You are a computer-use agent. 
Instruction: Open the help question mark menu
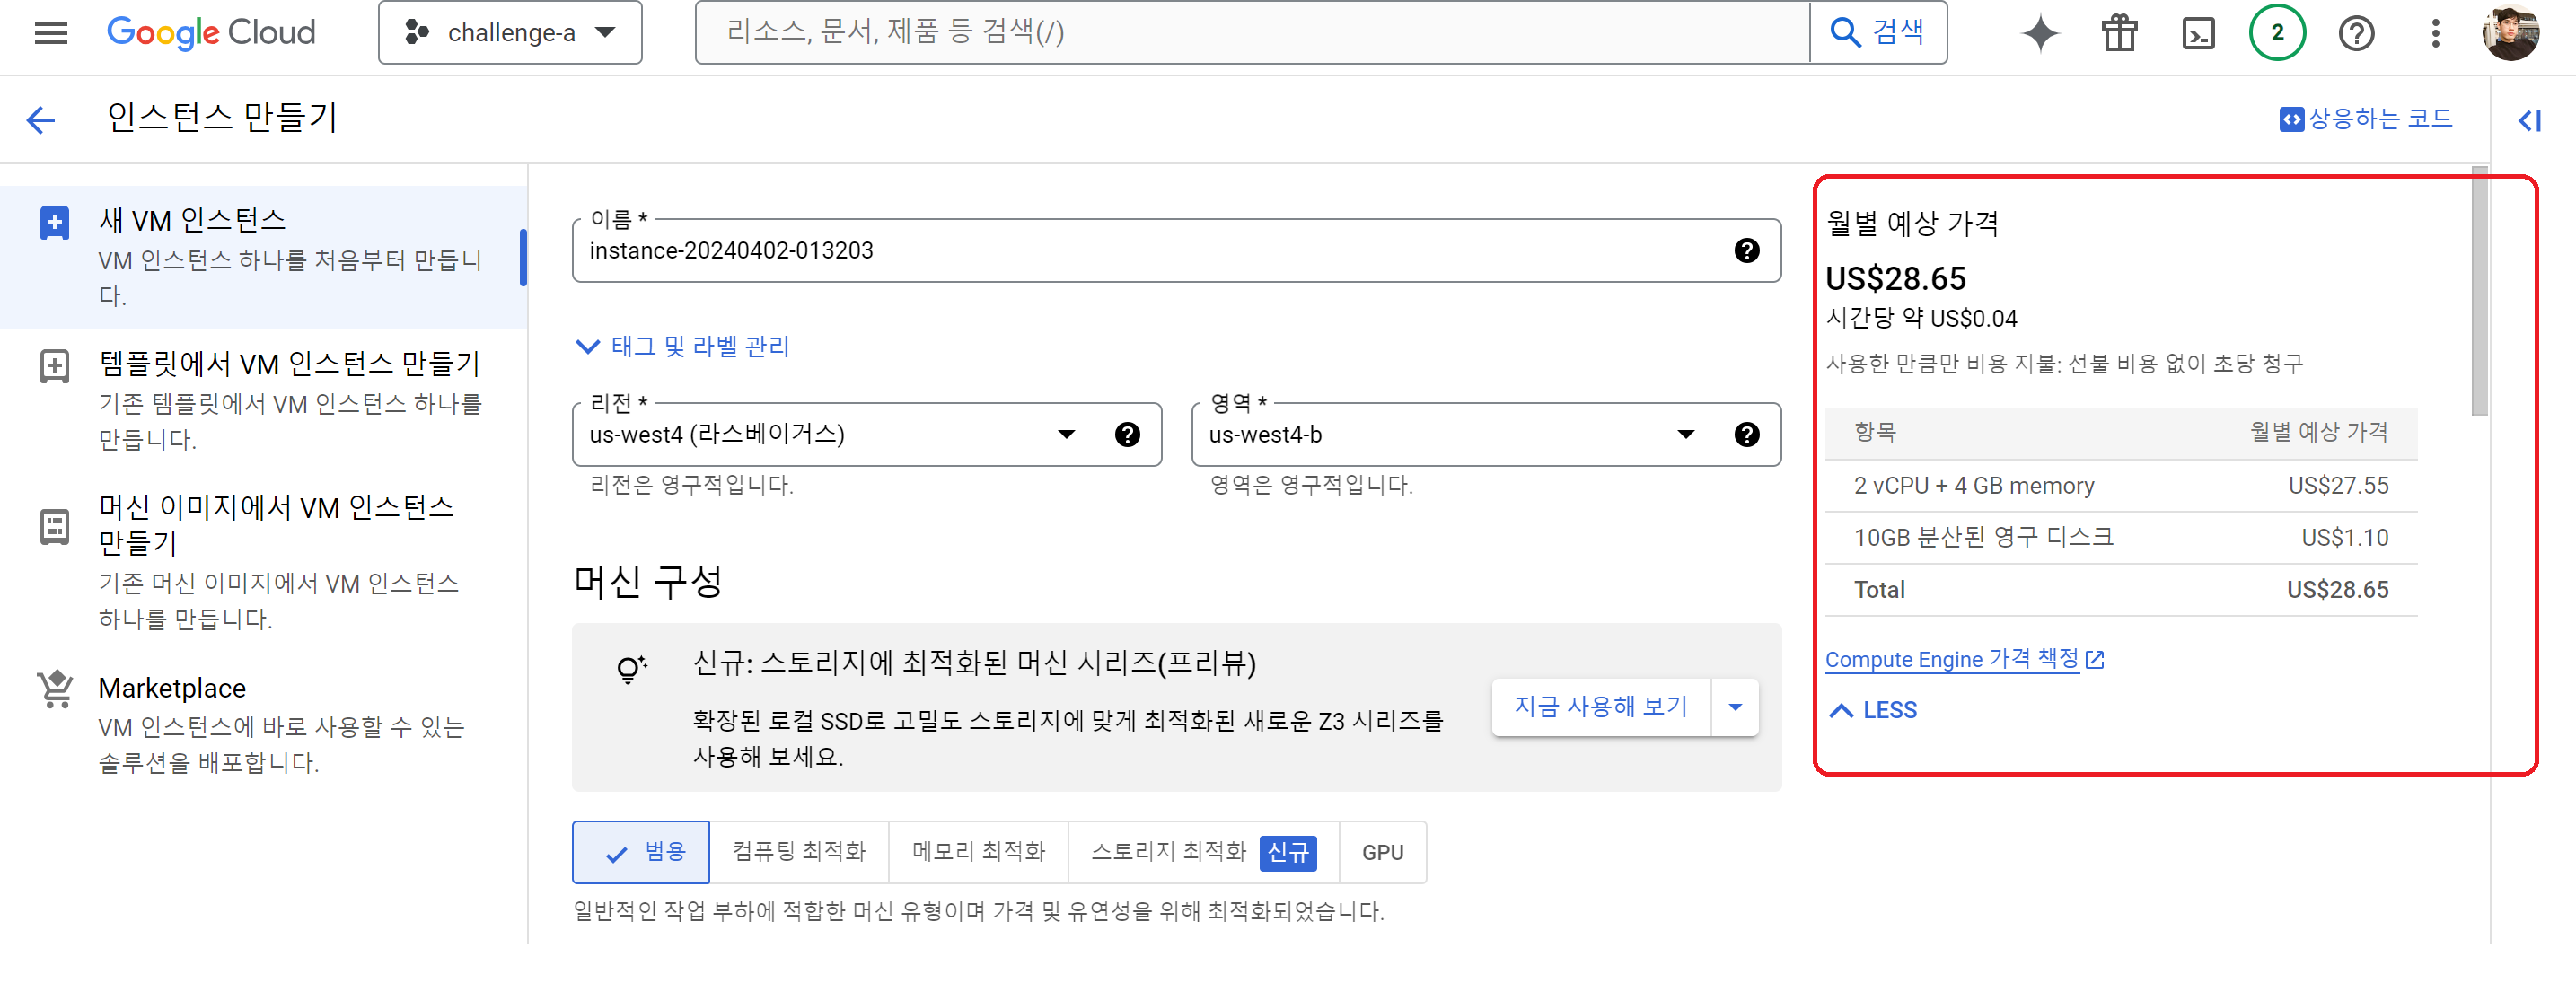pyautogui.click(x=2355, y=33)
